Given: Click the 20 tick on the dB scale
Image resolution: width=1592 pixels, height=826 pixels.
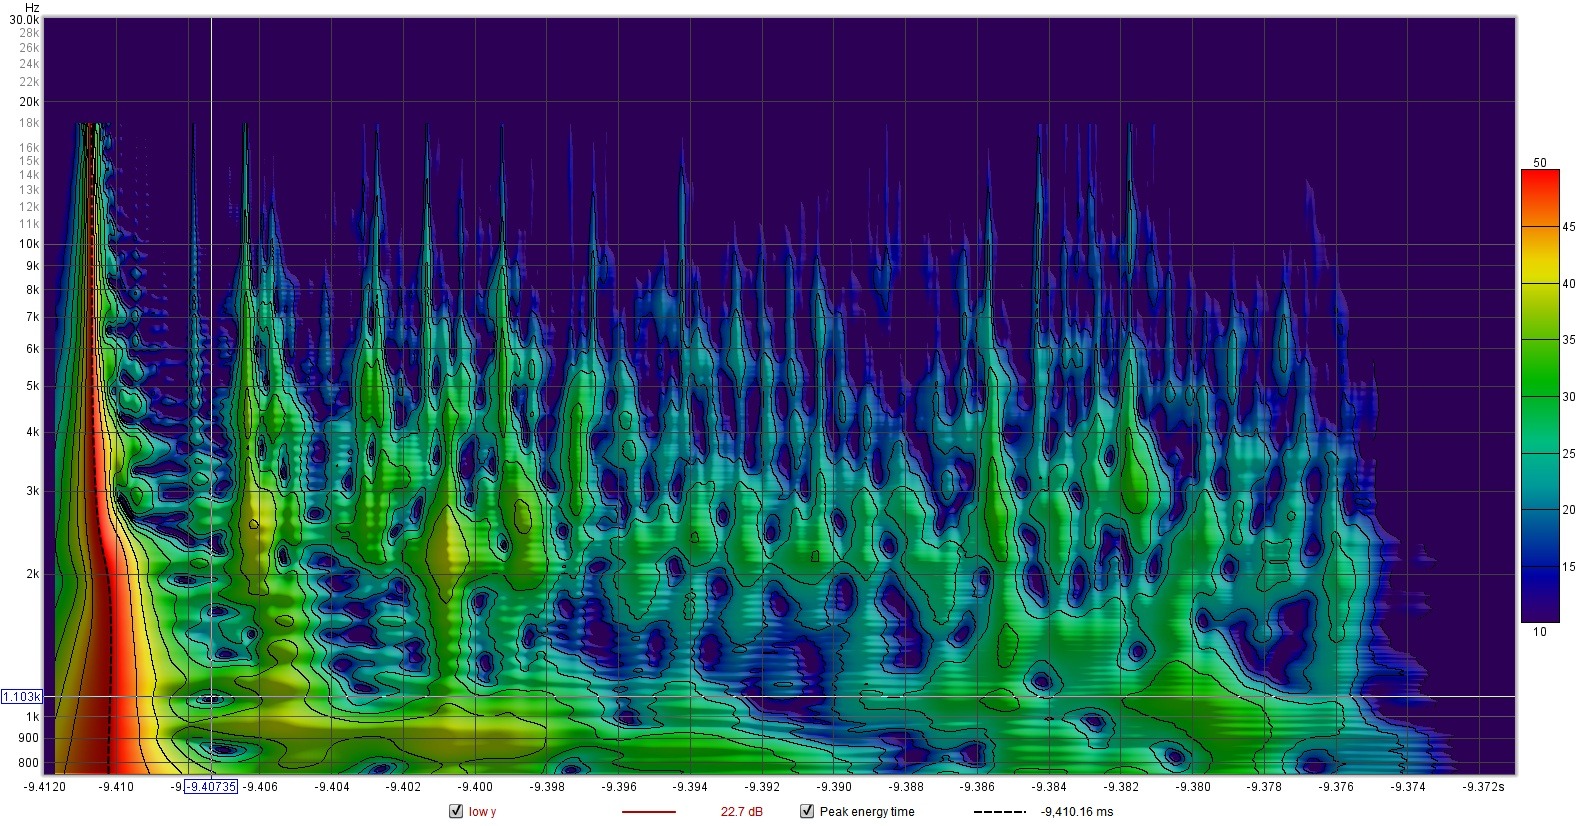Looking at the screenshot, I should click(x=1569, y=510).
